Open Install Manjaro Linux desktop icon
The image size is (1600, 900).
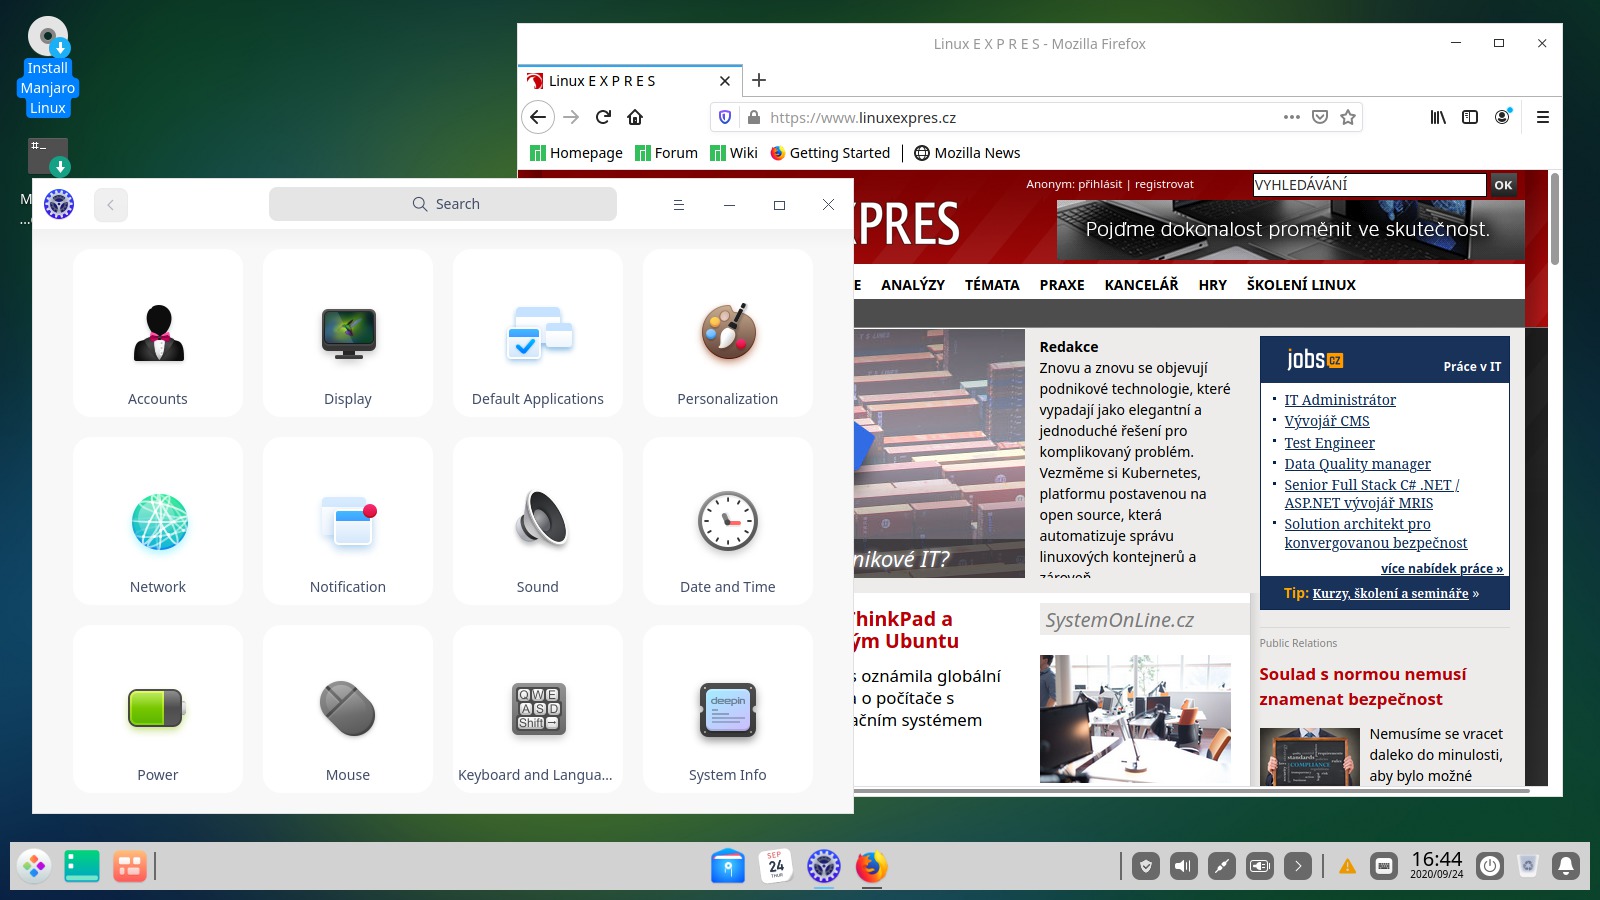click(x=48, y=66)
